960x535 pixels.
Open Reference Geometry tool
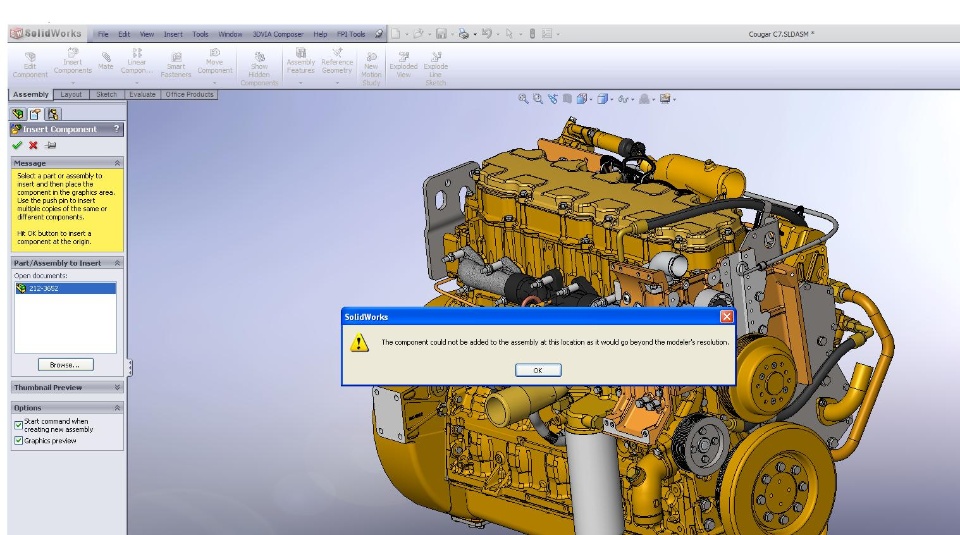point(337,61)
